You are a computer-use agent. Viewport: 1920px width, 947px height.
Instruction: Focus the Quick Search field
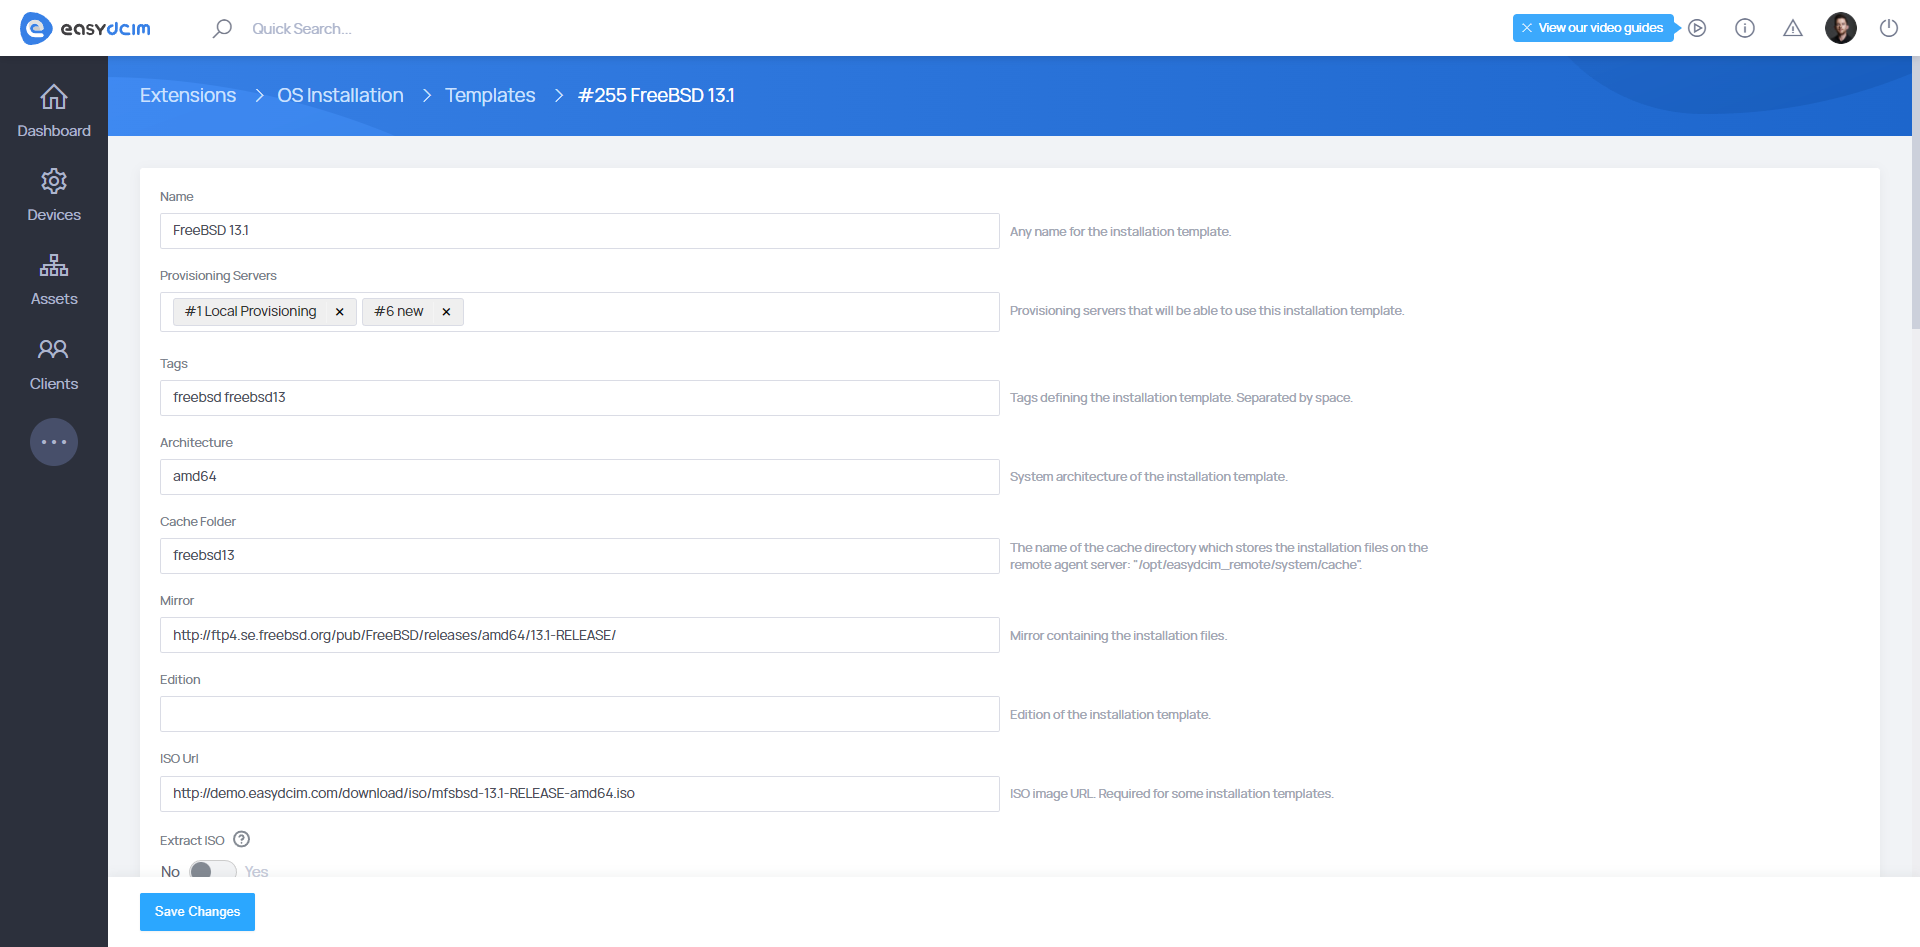click(x=302, y=28)
